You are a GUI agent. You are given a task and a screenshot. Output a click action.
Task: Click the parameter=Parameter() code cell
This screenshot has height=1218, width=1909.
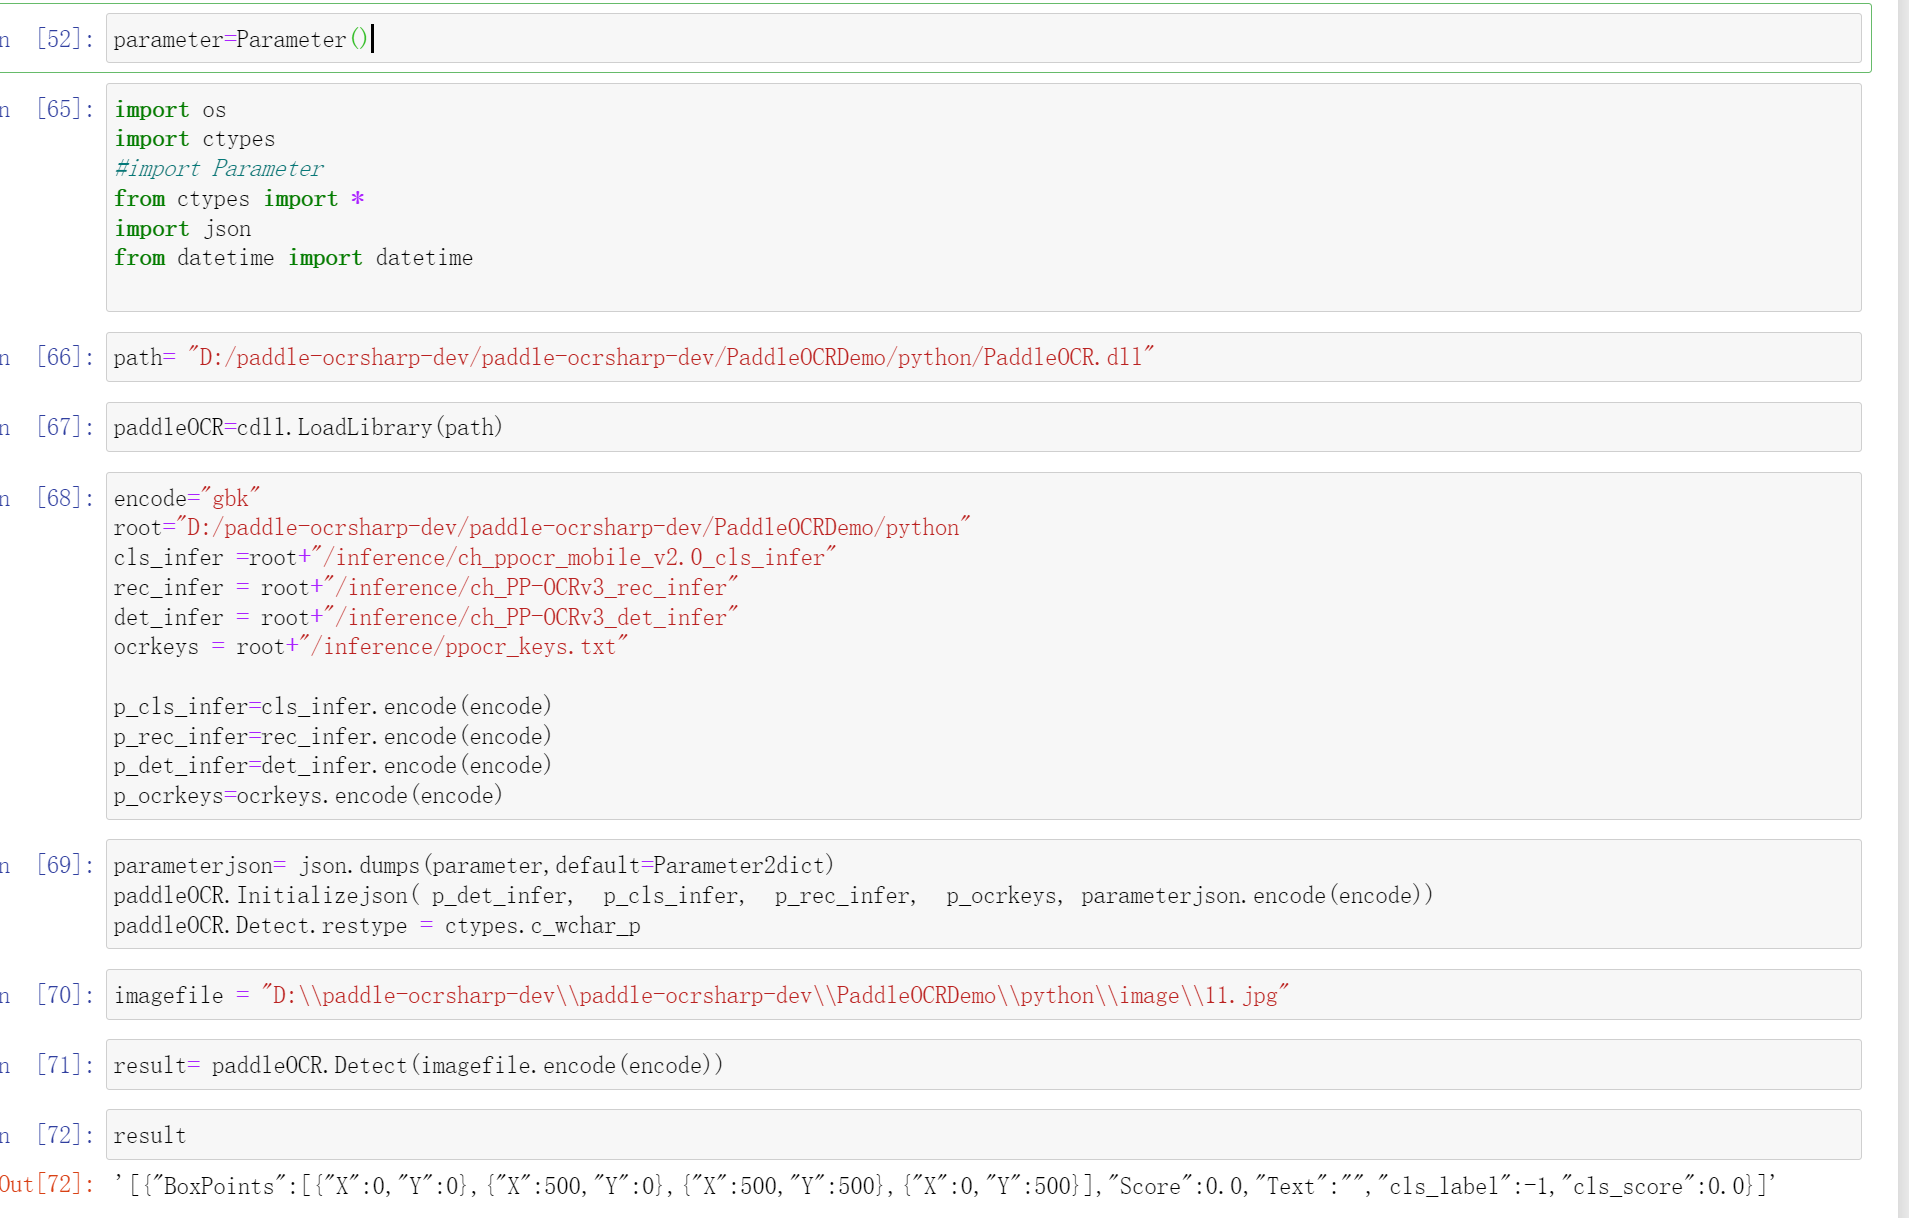pos(983,39)
